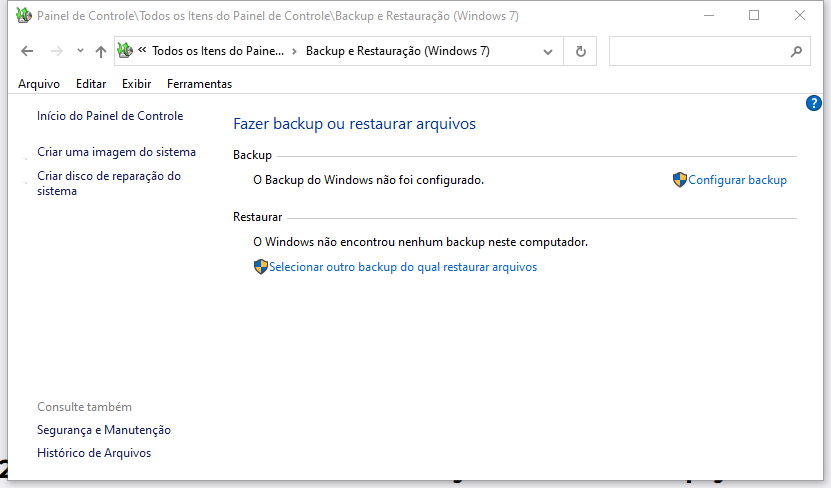831x488 pixels.
Task: Click the 'Fazer backup ou restaurar arquivos' heading
Action: [x=355, y=124]
